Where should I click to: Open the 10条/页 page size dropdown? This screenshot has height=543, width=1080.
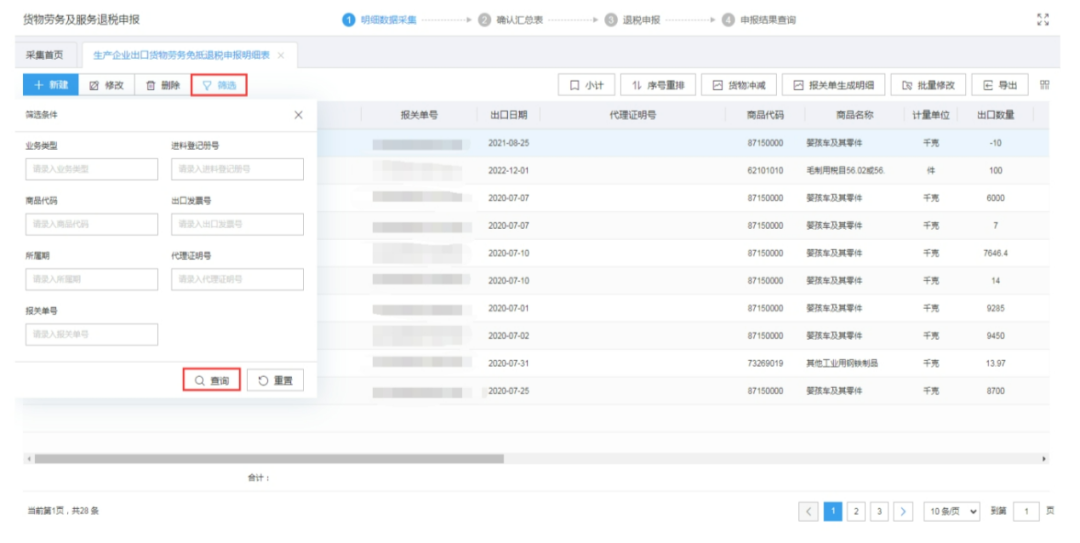click(951, 512)
